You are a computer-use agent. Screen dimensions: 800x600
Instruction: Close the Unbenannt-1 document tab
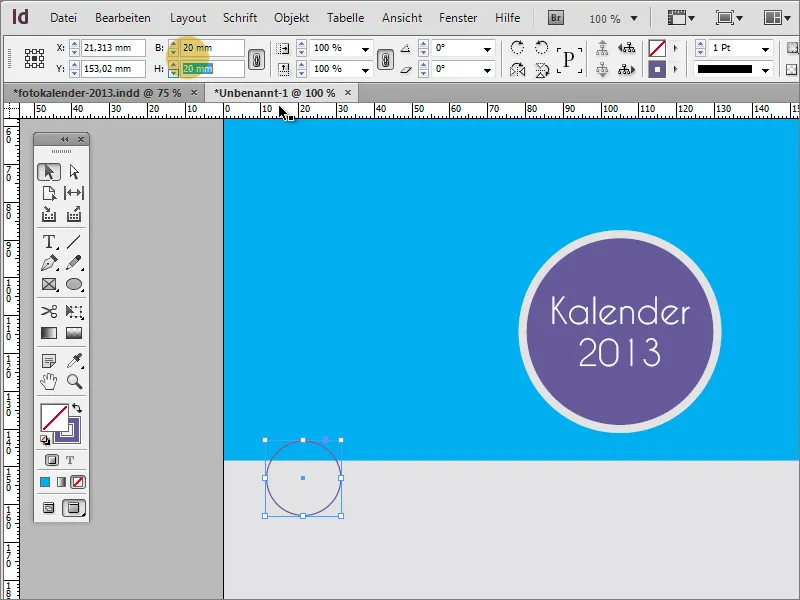[x=348, y=93]
